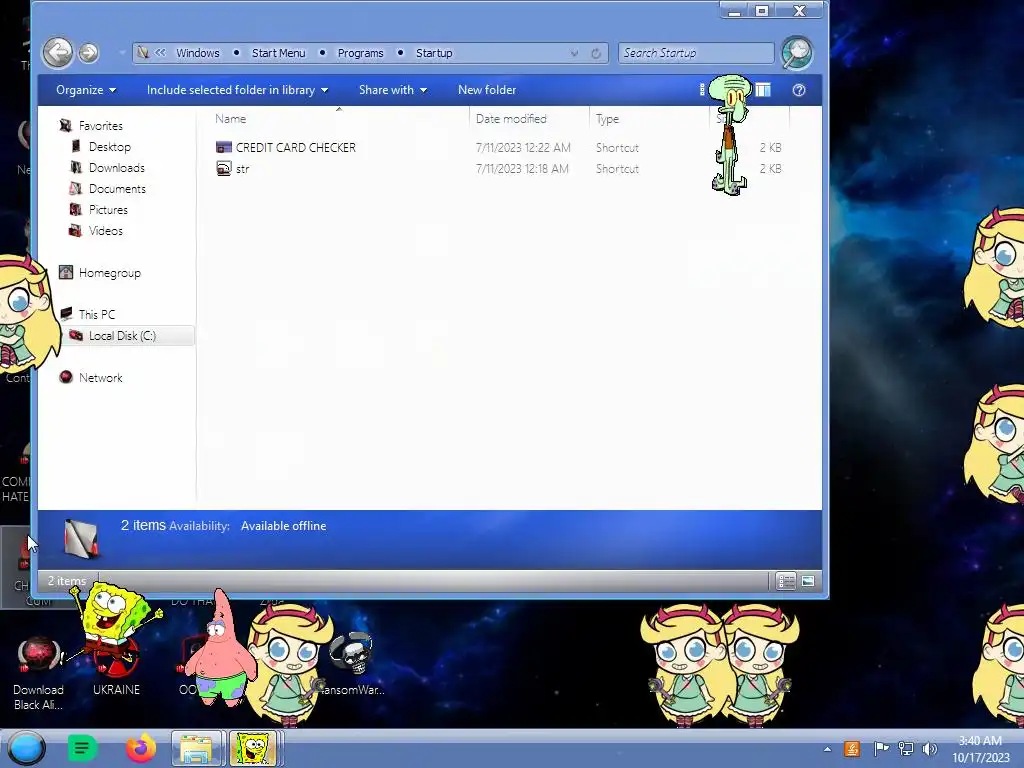Open Documents in the sidebar
Viewport: 1024px width, 768px height.
[x=118, y=189]
